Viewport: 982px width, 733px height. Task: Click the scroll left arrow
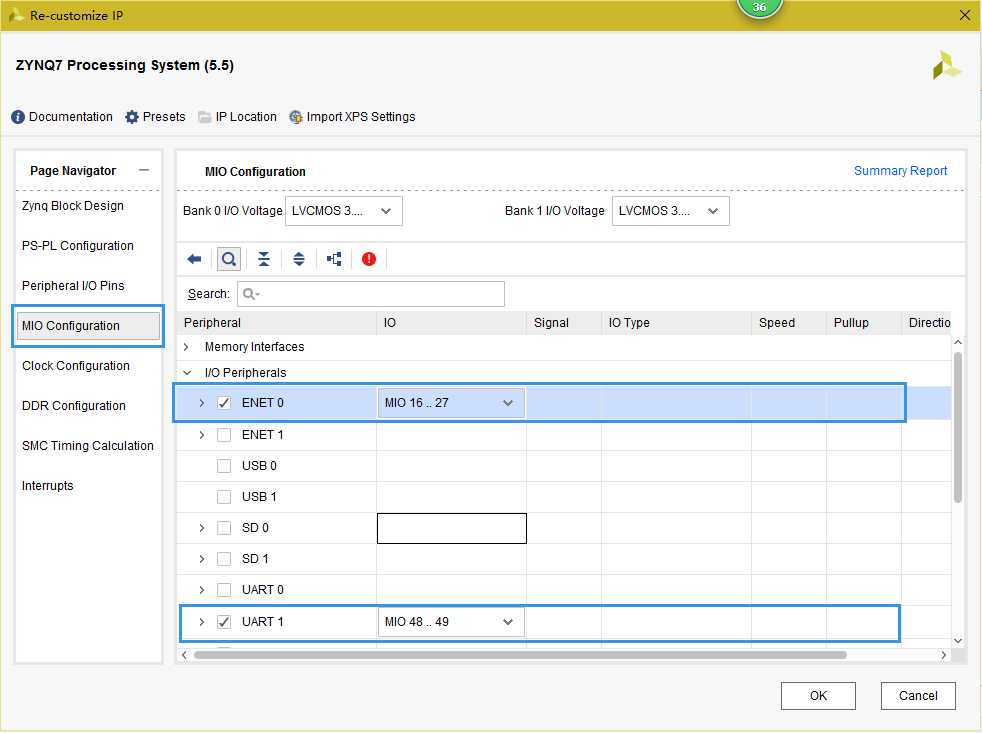(x=184, y=655)
